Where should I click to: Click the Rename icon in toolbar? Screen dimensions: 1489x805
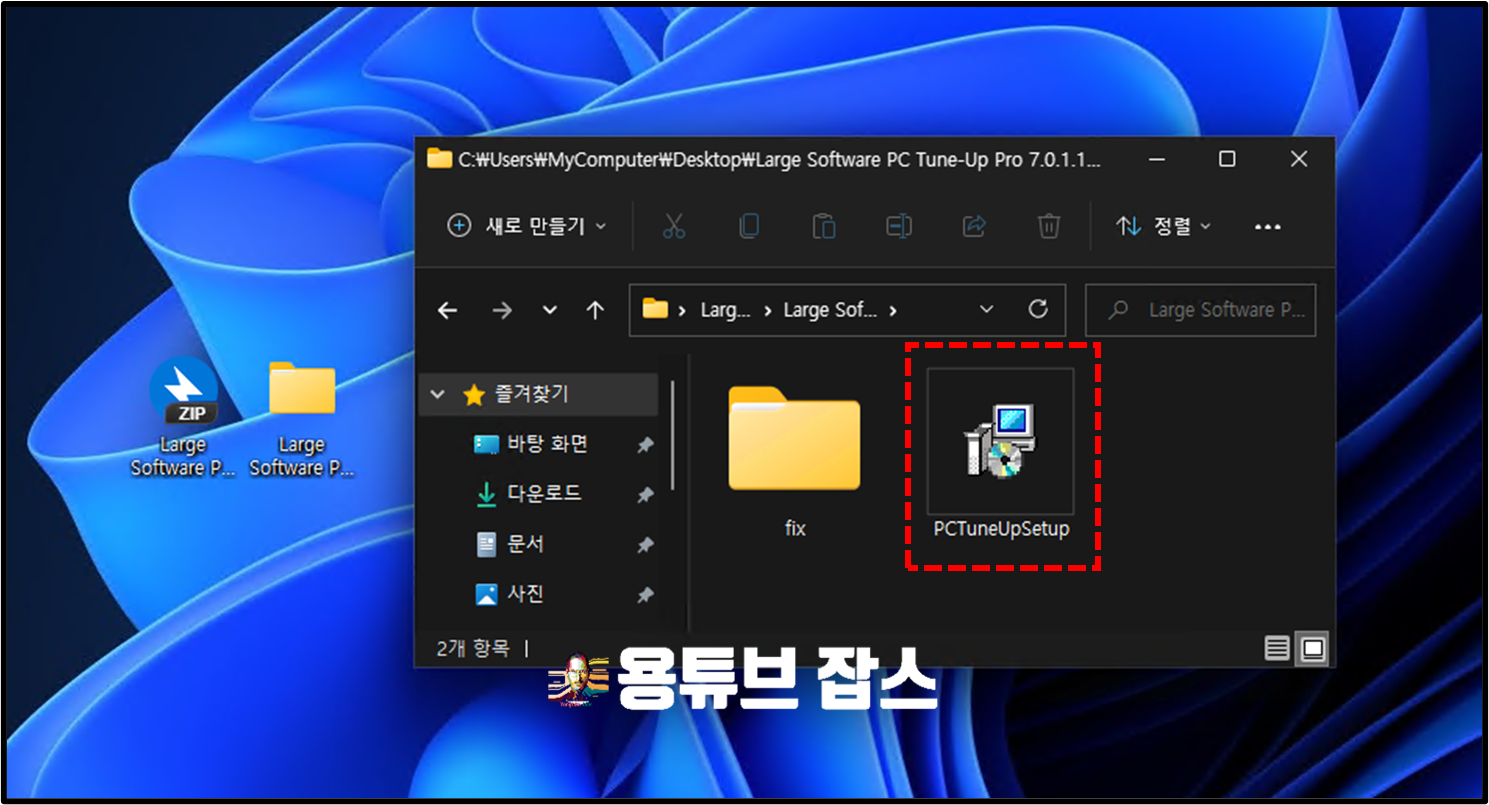pos(899,226)
